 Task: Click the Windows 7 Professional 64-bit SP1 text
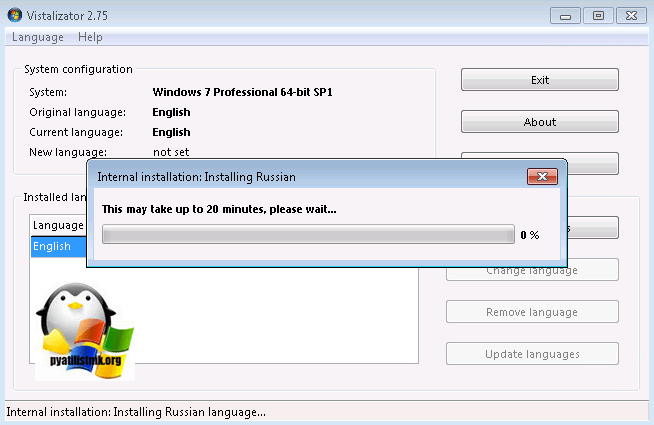[x=242, y=92]
